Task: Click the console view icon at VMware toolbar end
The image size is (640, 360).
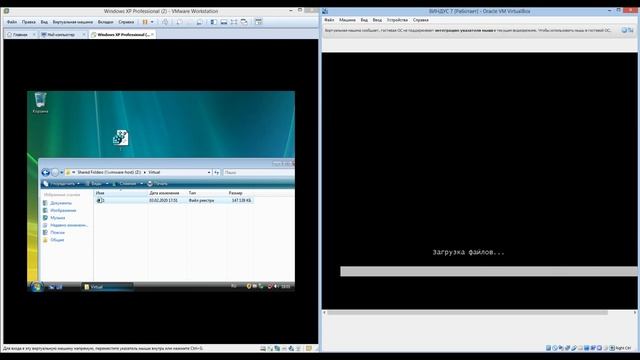Action: click(x=258, y=22)
